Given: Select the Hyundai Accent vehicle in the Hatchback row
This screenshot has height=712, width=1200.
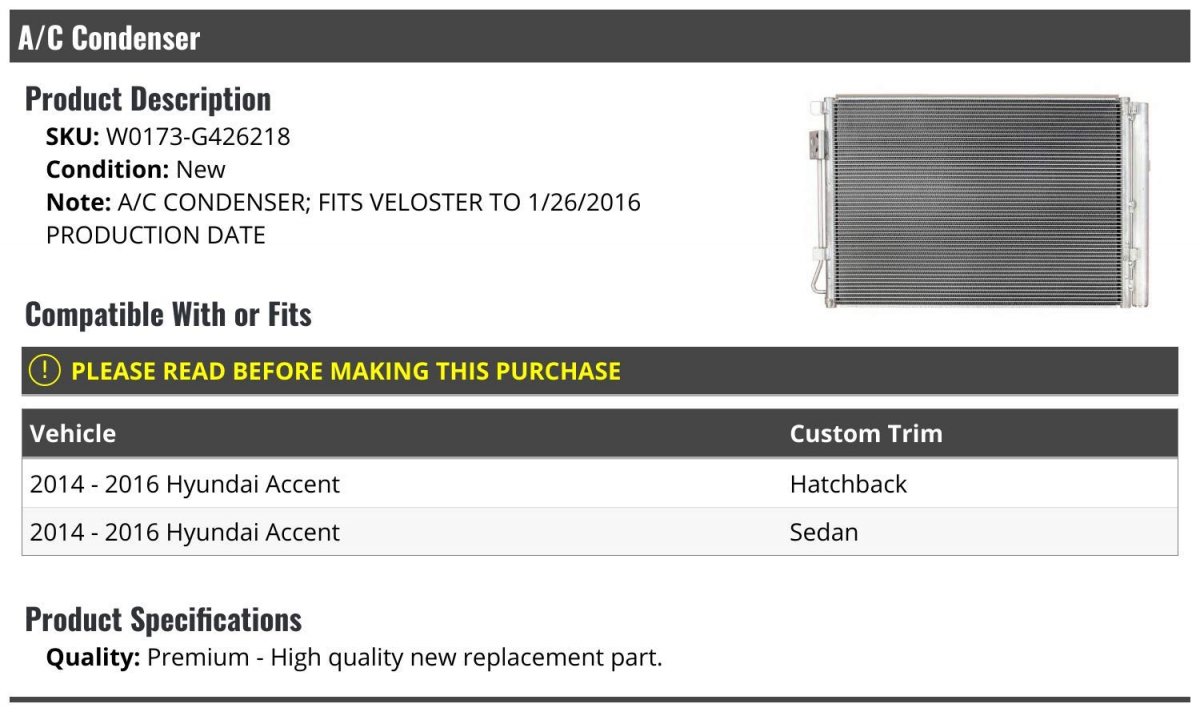Looking at the screenshot, I should pos(185,484).
